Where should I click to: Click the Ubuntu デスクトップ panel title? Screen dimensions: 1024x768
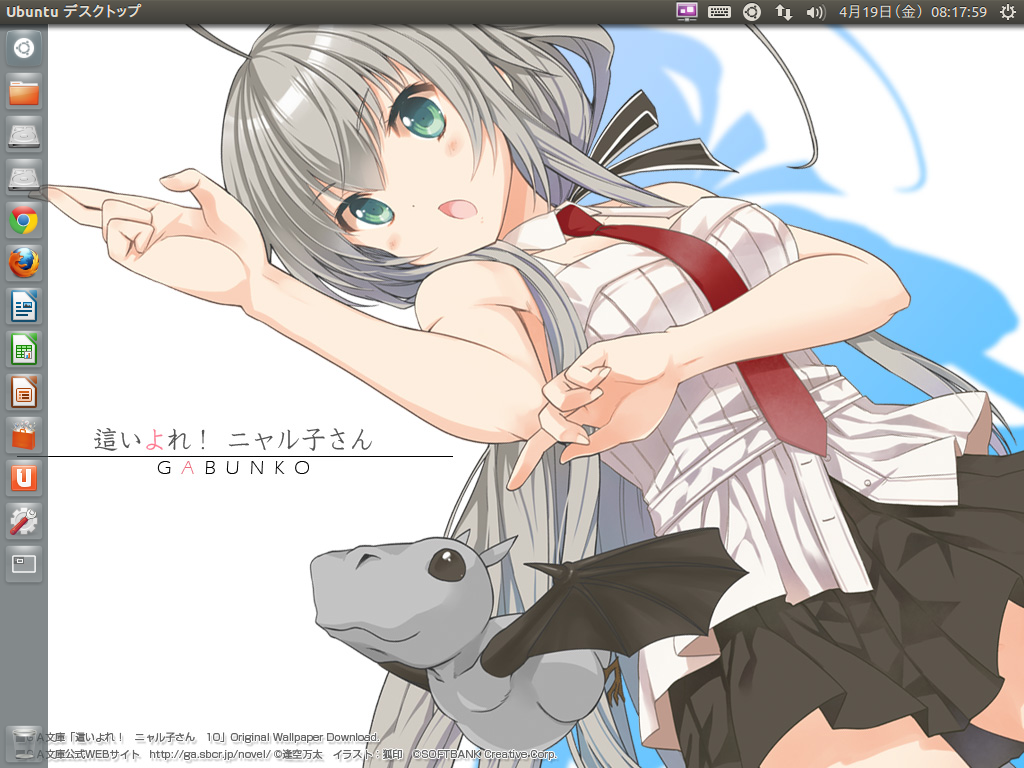(x=73, y=11)
